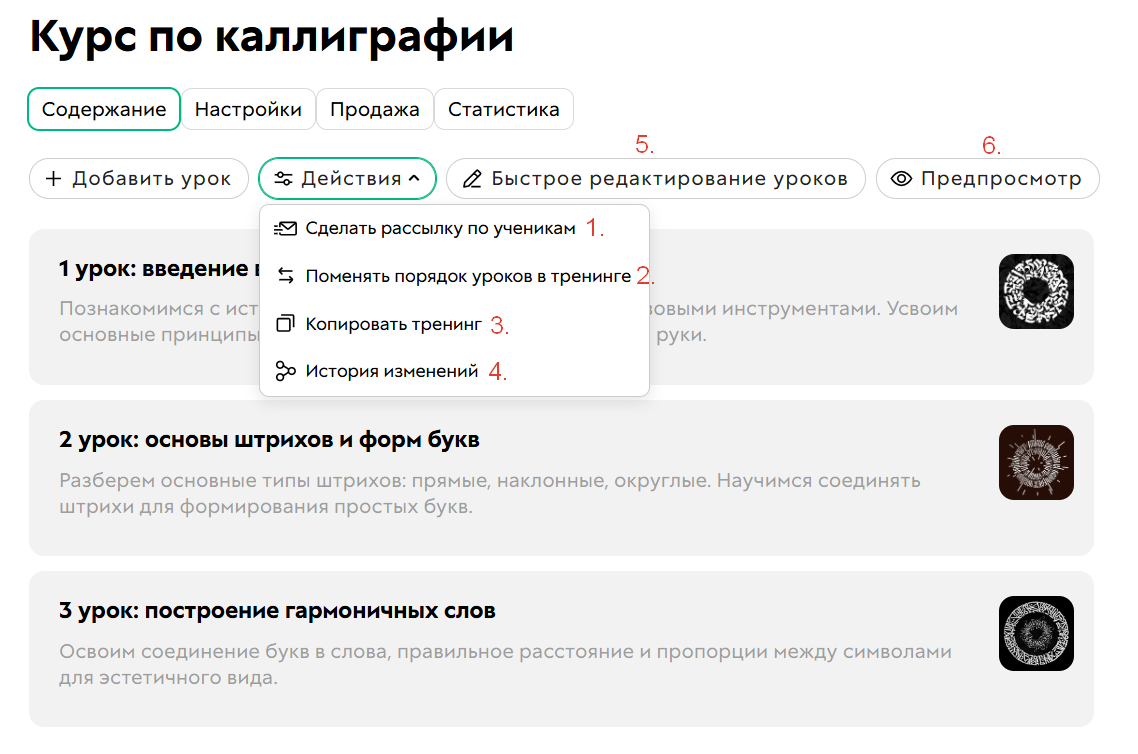Click the envelope icon beside 'Сделать рассылку по ученикам'
The image size is (1138, 754).
coord(285,227)
